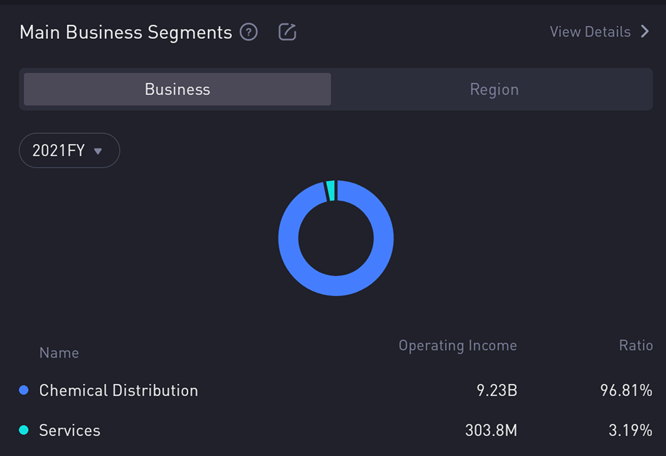666x456 pixels.
Task: Open the View Details link
Action: click(590, 32)
